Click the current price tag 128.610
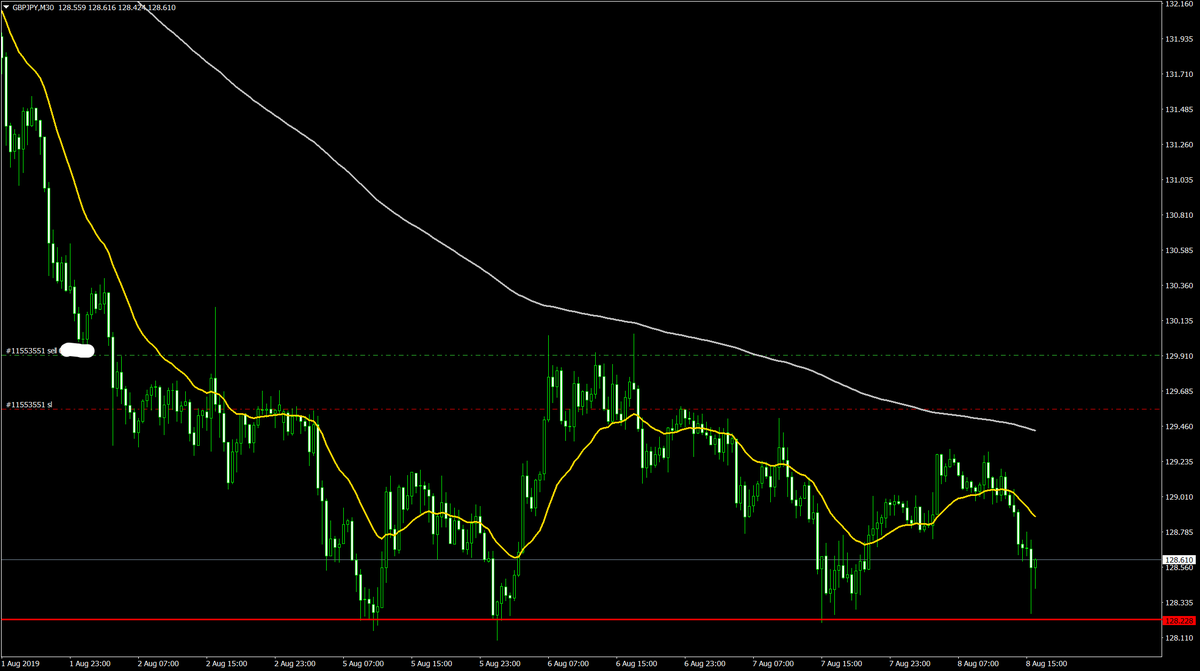The height and width of the screenshot is (671, 1200). (x=1180, y=560)
